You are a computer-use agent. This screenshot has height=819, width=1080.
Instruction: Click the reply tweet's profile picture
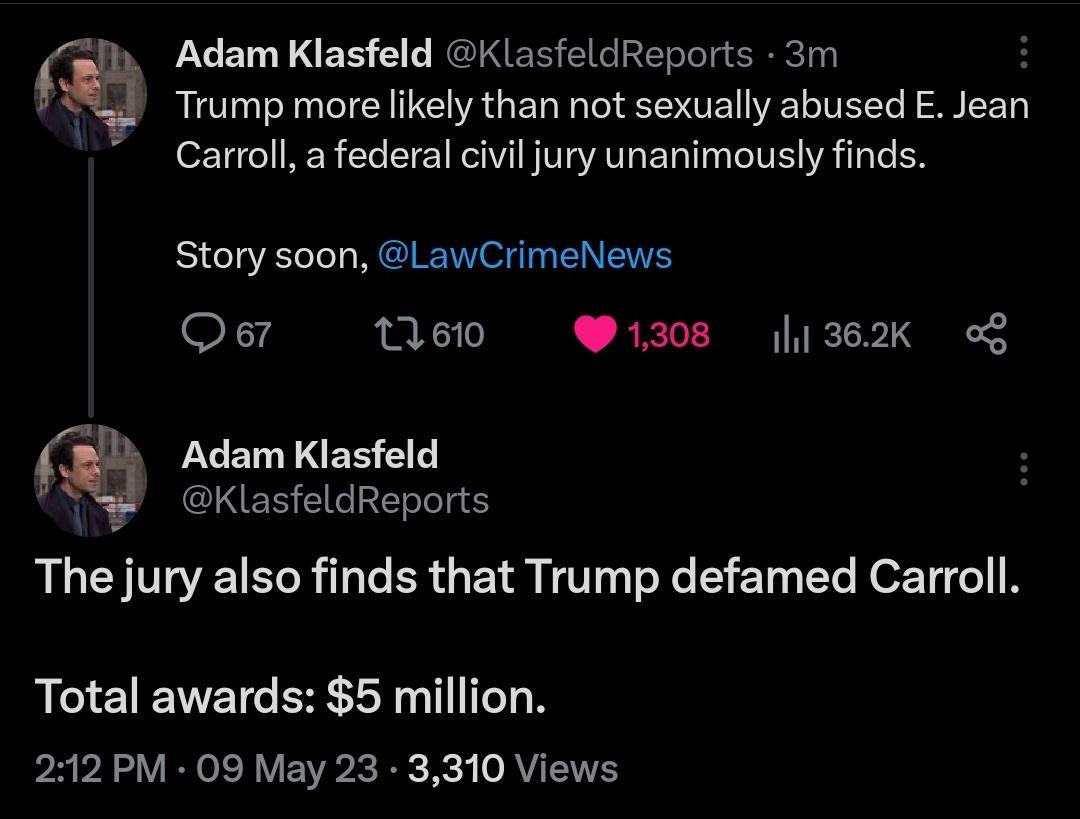point(91,480)
